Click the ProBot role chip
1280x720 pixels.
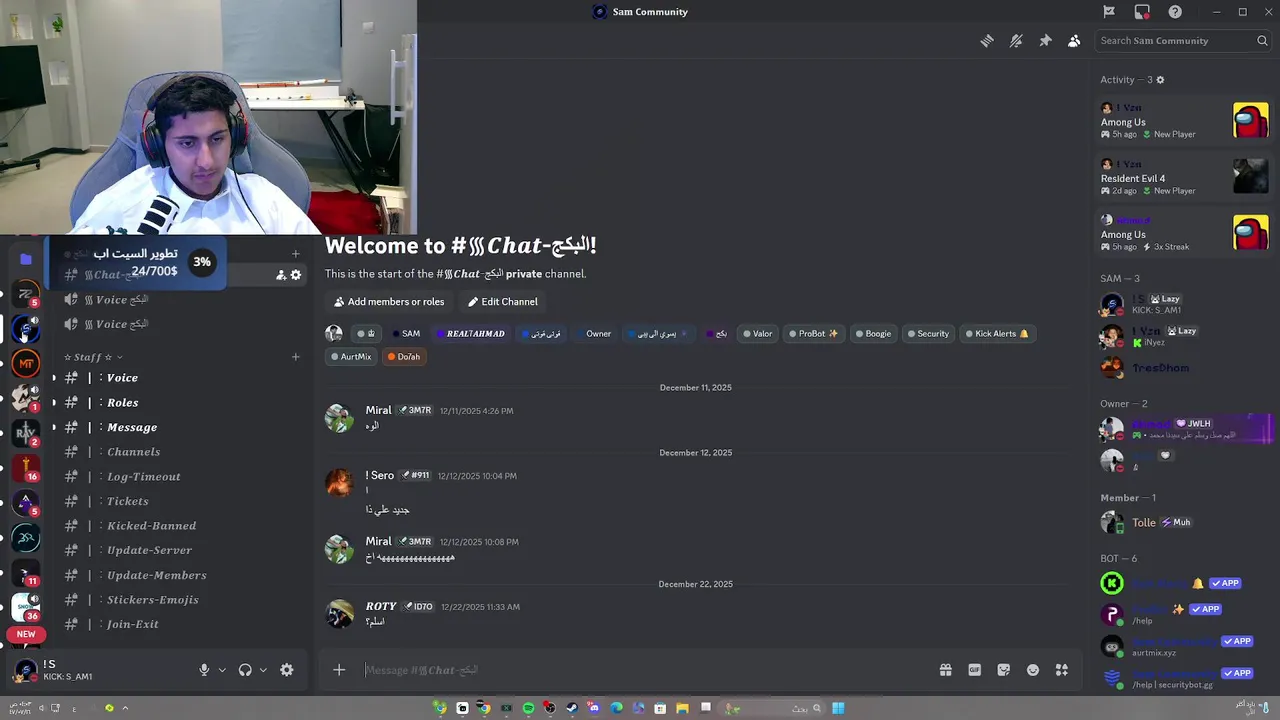[813, 334]
